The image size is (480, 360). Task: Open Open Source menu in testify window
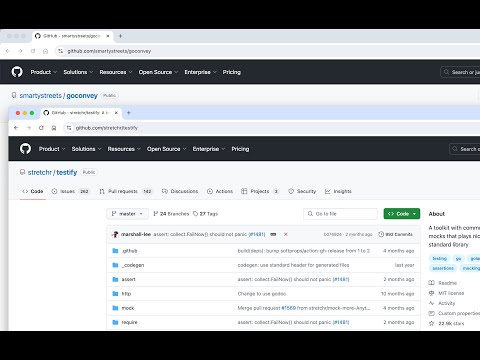166,149
